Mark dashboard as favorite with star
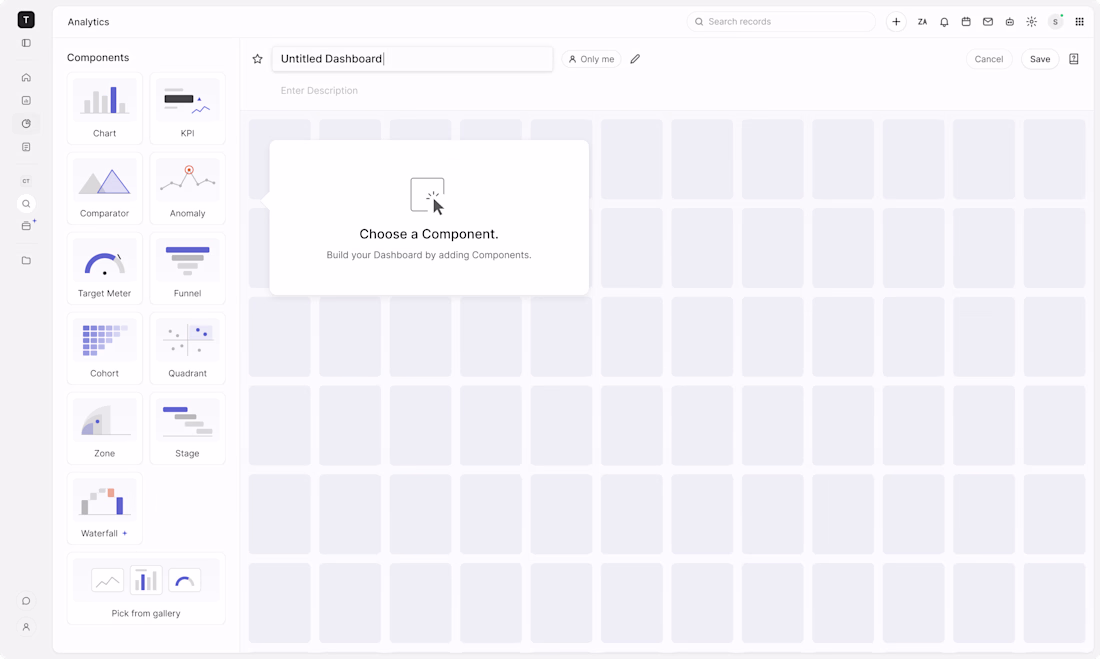The height and width of the screenshot is (659, 1100). (257, 59)
